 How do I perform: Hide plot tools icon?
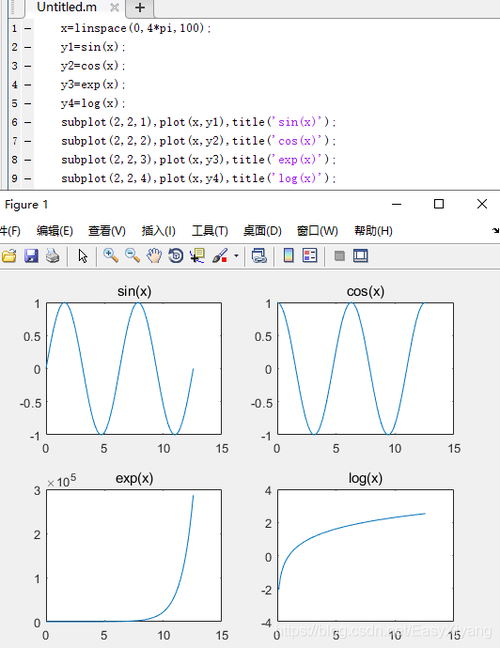click(340, 256)
